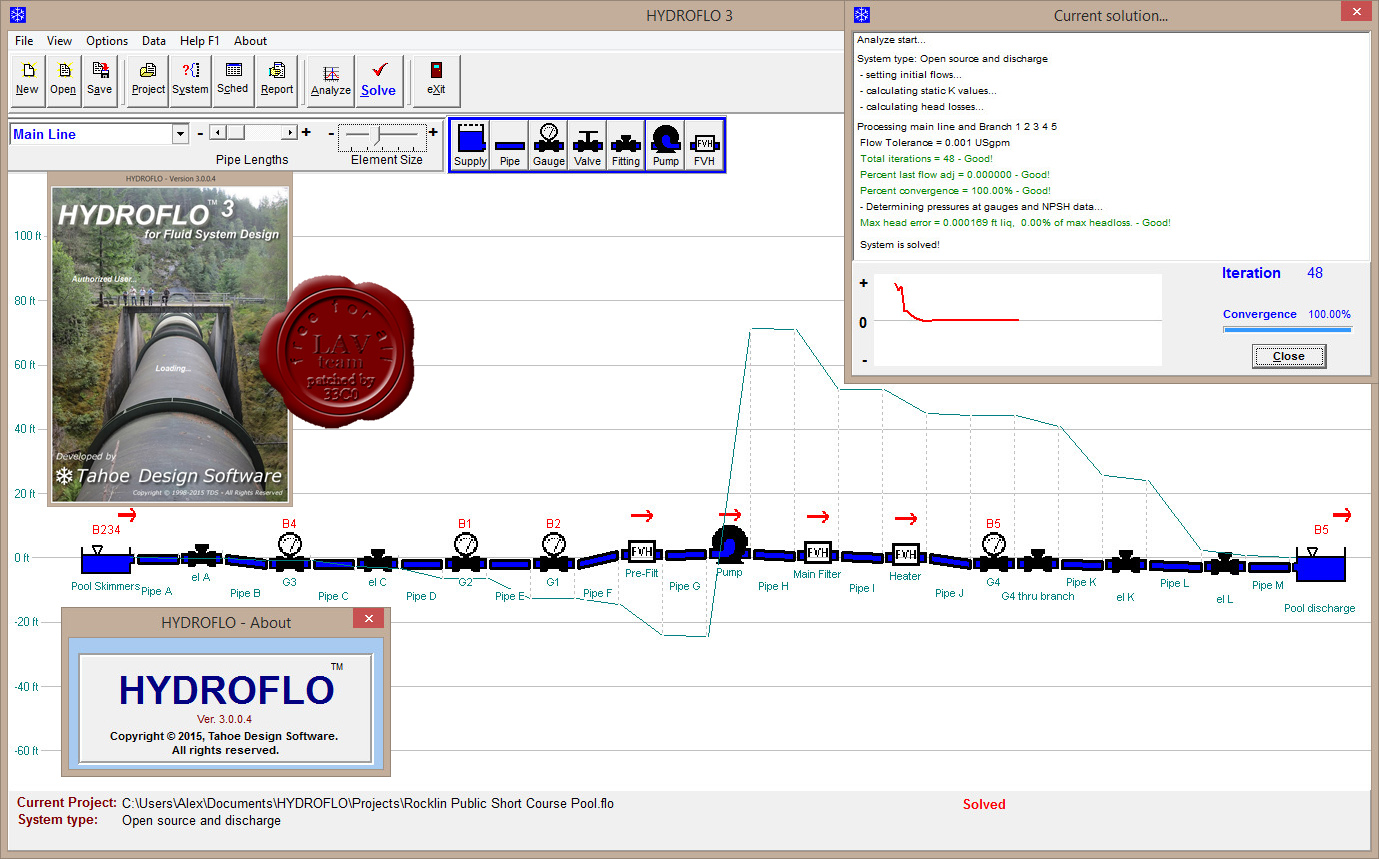Click the Convergence progress bar
This screenshot has height=859, width=1379.
1287,329
